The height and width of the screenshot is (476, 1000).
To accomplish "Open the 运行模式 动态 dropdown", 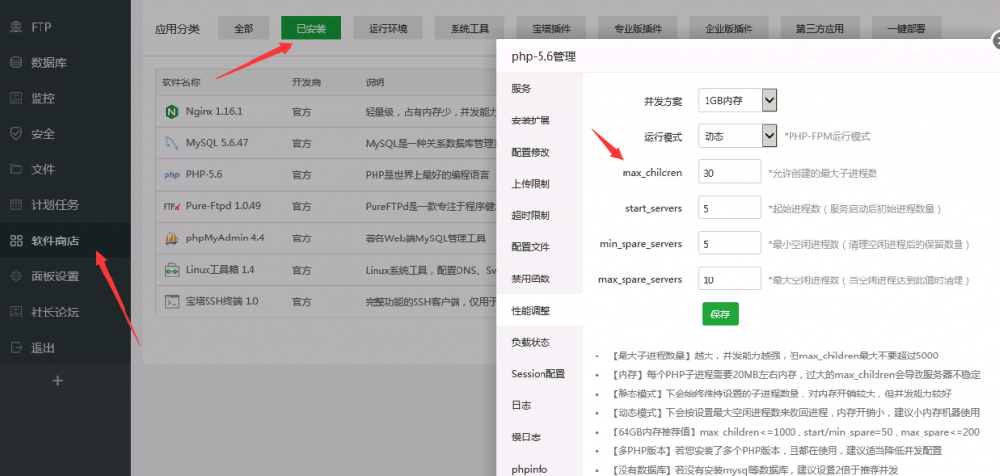I will pos(737,136).
